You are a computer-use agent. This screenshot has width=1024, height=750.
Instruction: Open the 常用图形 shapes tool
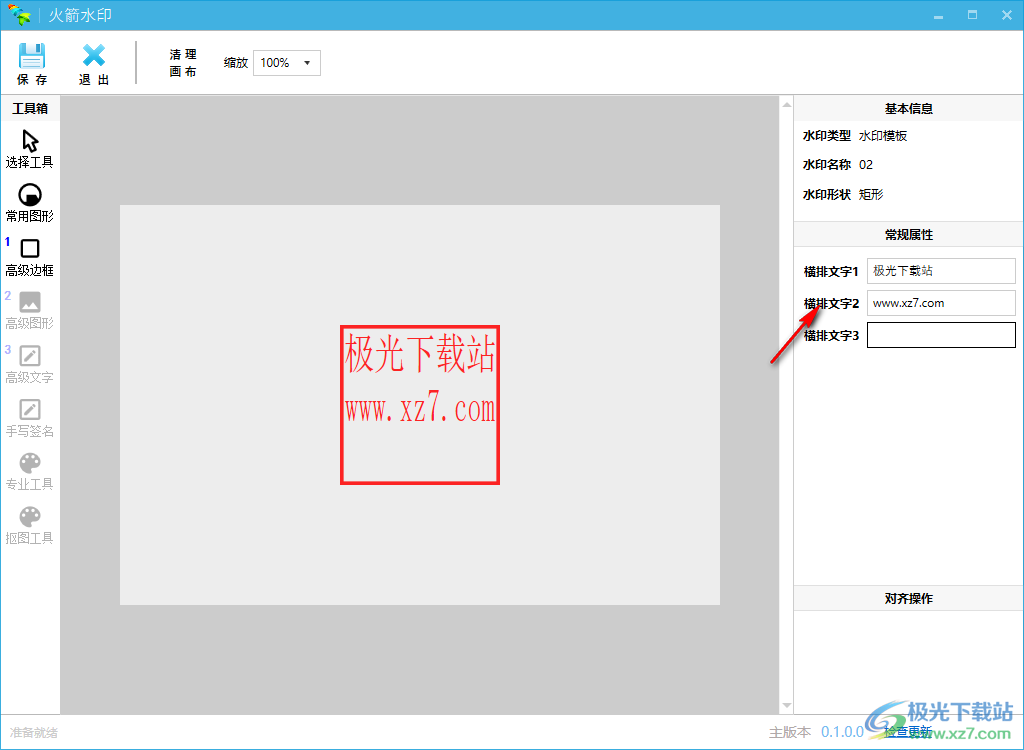[30, 200]
